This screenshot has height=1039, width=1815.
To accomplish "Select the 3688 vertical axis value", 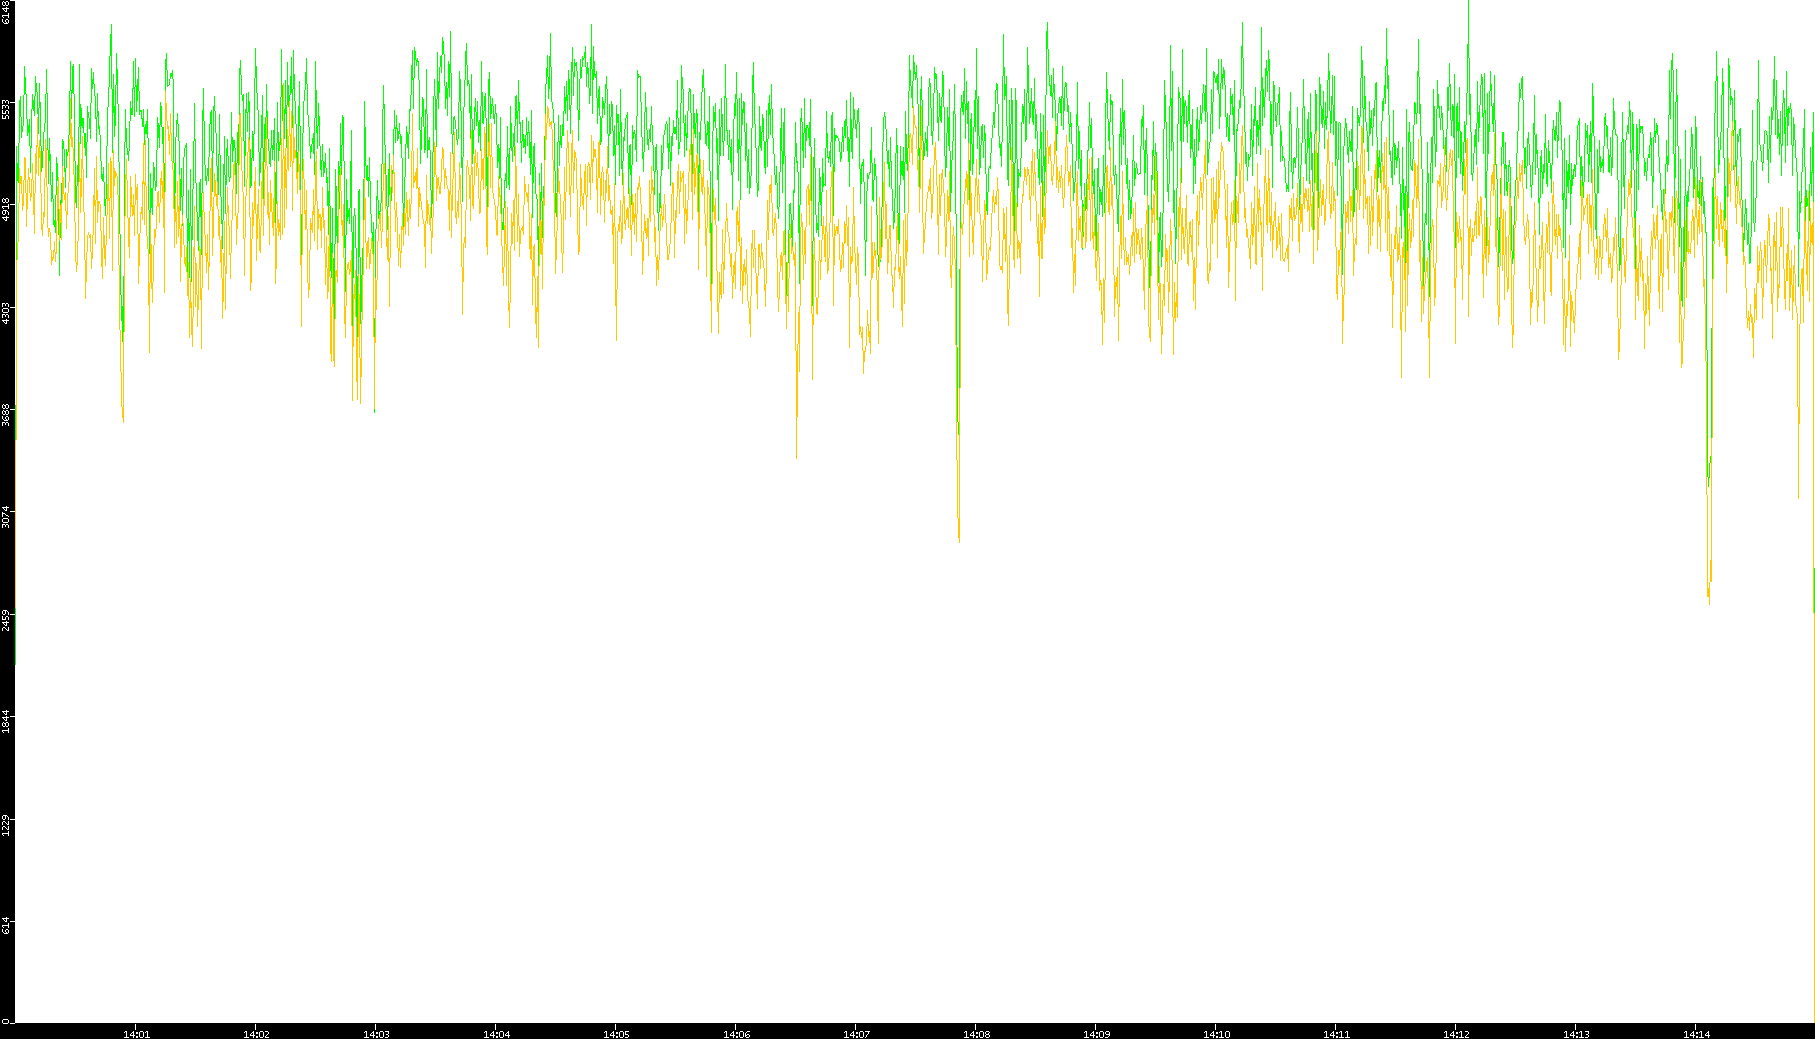I will point(6,414).
